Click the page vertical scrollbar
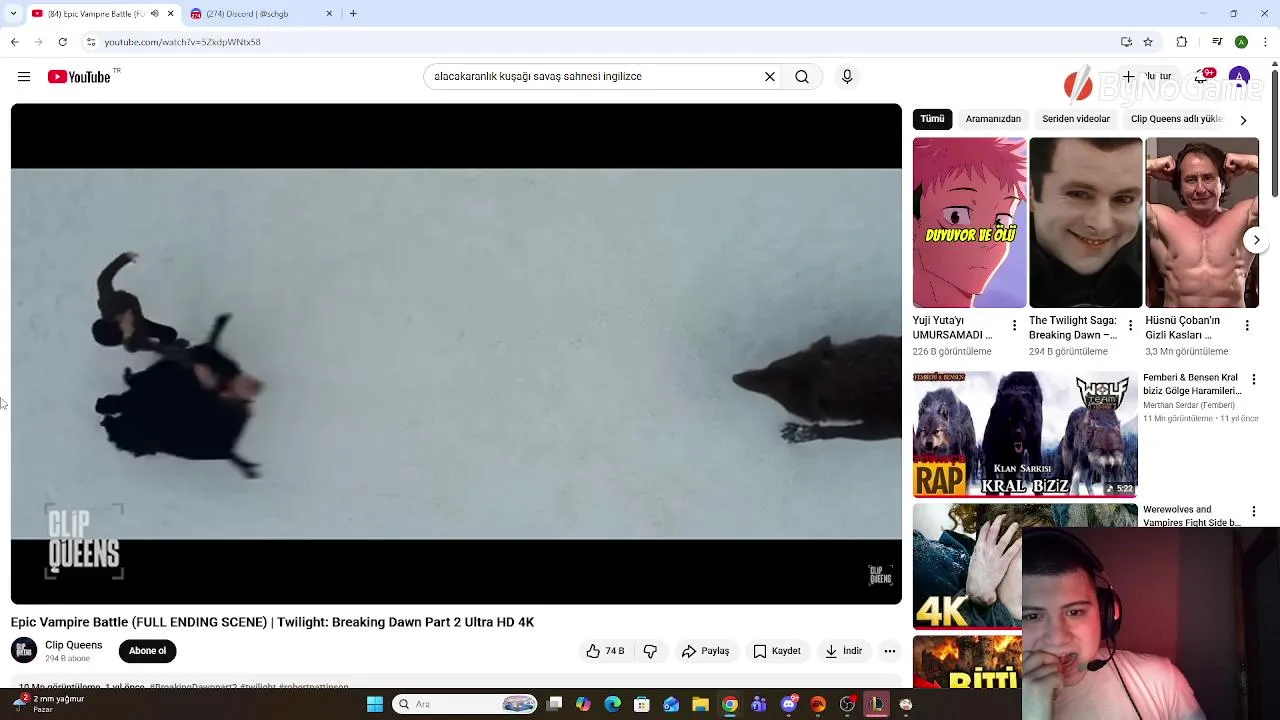 coord(1275,130)
